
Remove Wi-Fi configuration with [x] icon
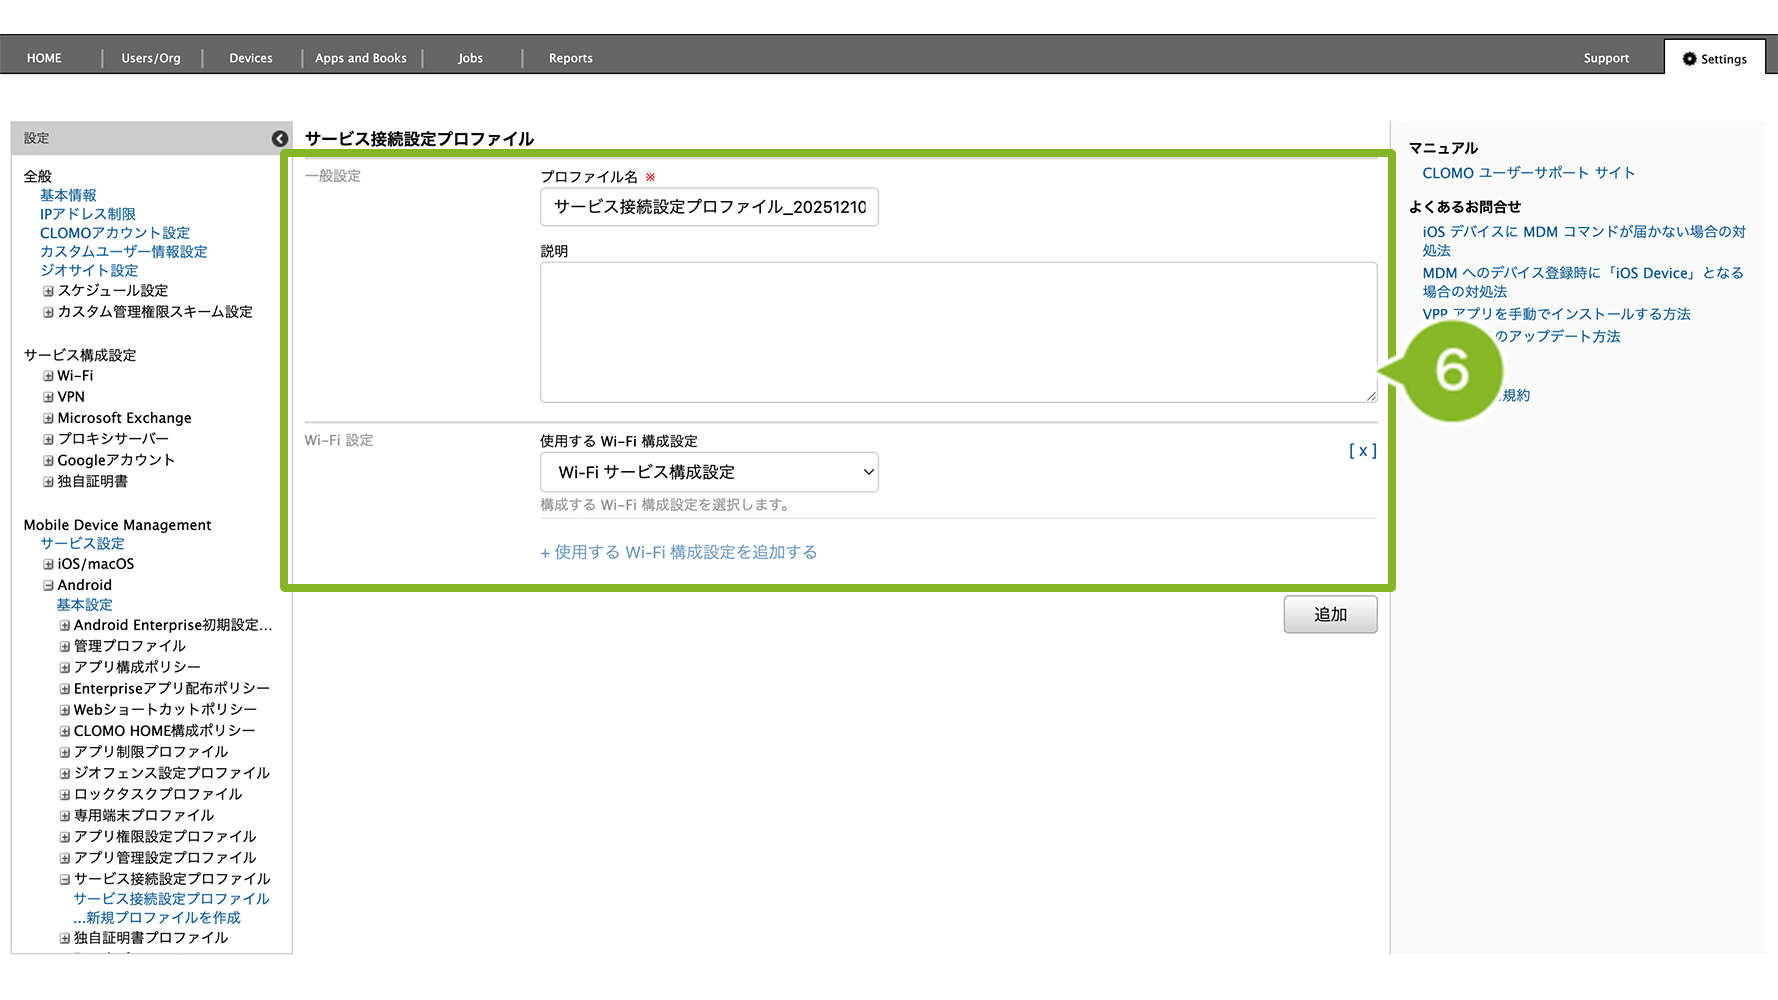click(x=1362, y=451)
